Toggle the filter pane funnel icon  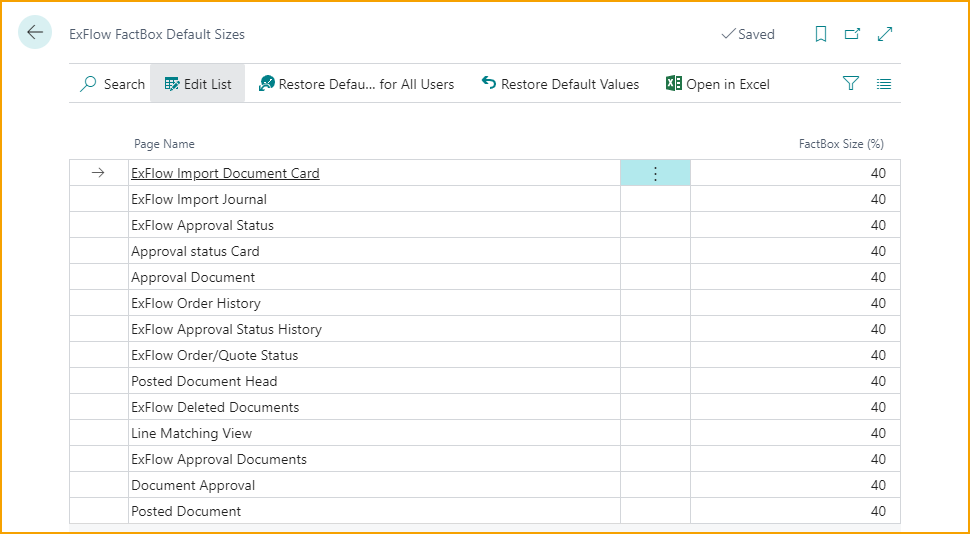[851, 84]
